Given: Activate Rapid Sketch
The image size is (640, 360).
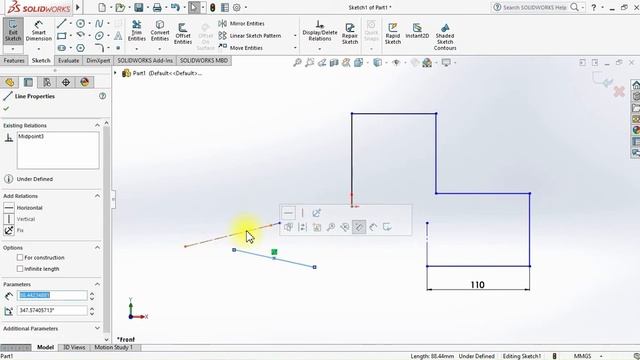Looking at the screenshot, I should coord(393,33).
